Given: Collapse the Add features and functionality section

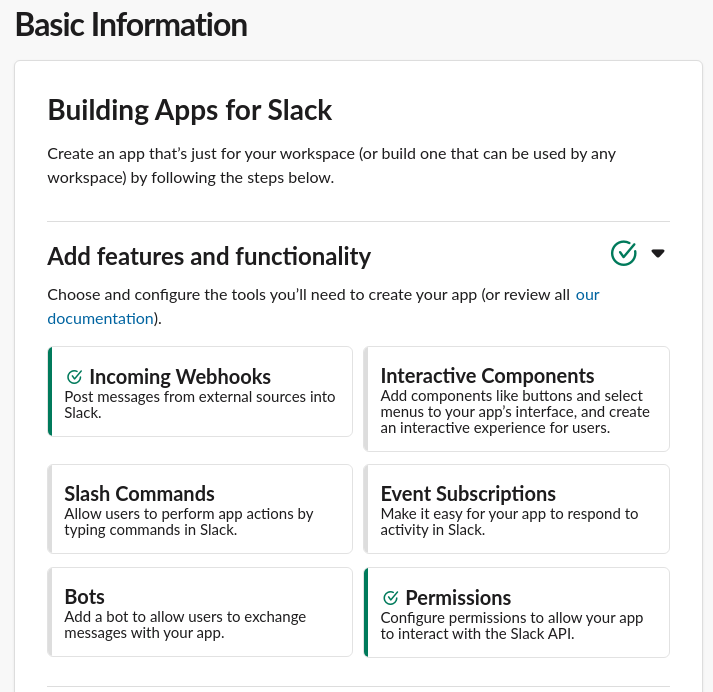Looking at the screenshot, I should click(x=658, y=253).
